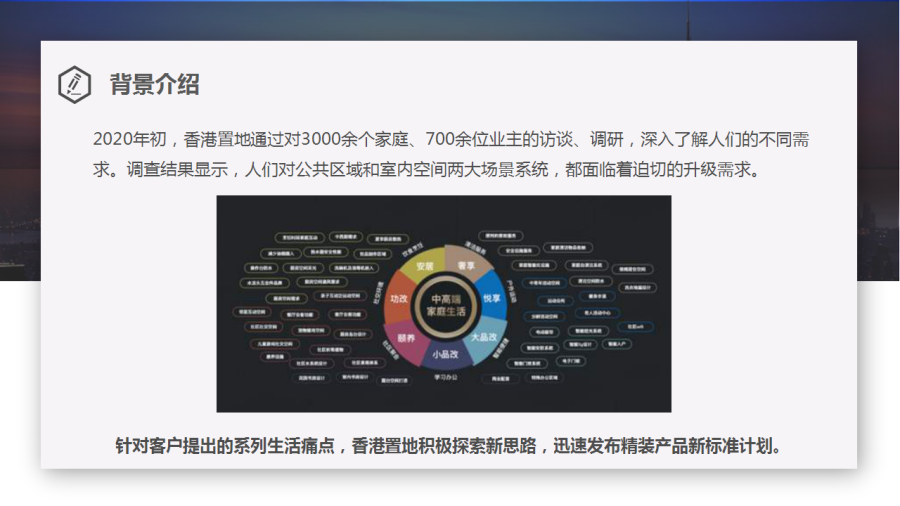Click the 学习办公 label below the wheel
900x506 pixels.
click(445, 377)
